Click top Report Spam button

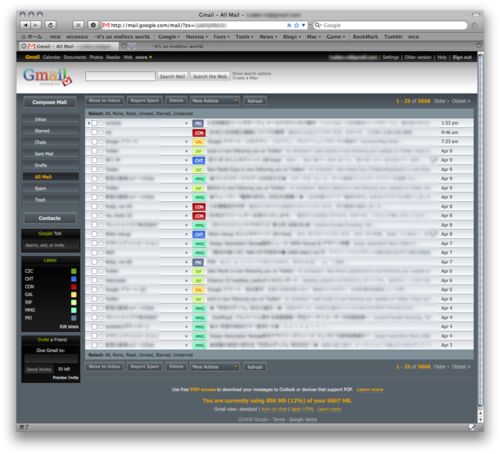tap(145, 101)
